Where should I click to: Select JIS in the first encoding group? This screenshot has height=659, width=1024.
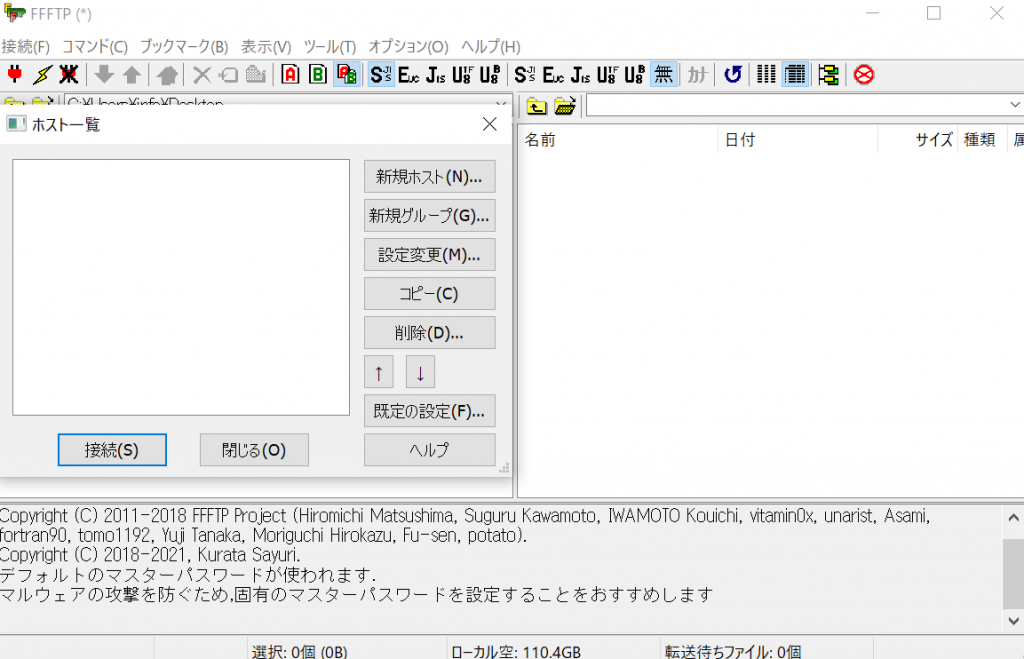[436, 74]
